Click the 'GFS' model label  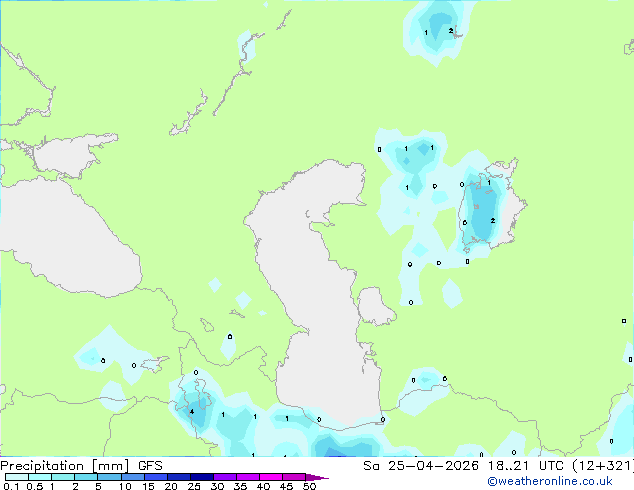pos(150,466)
